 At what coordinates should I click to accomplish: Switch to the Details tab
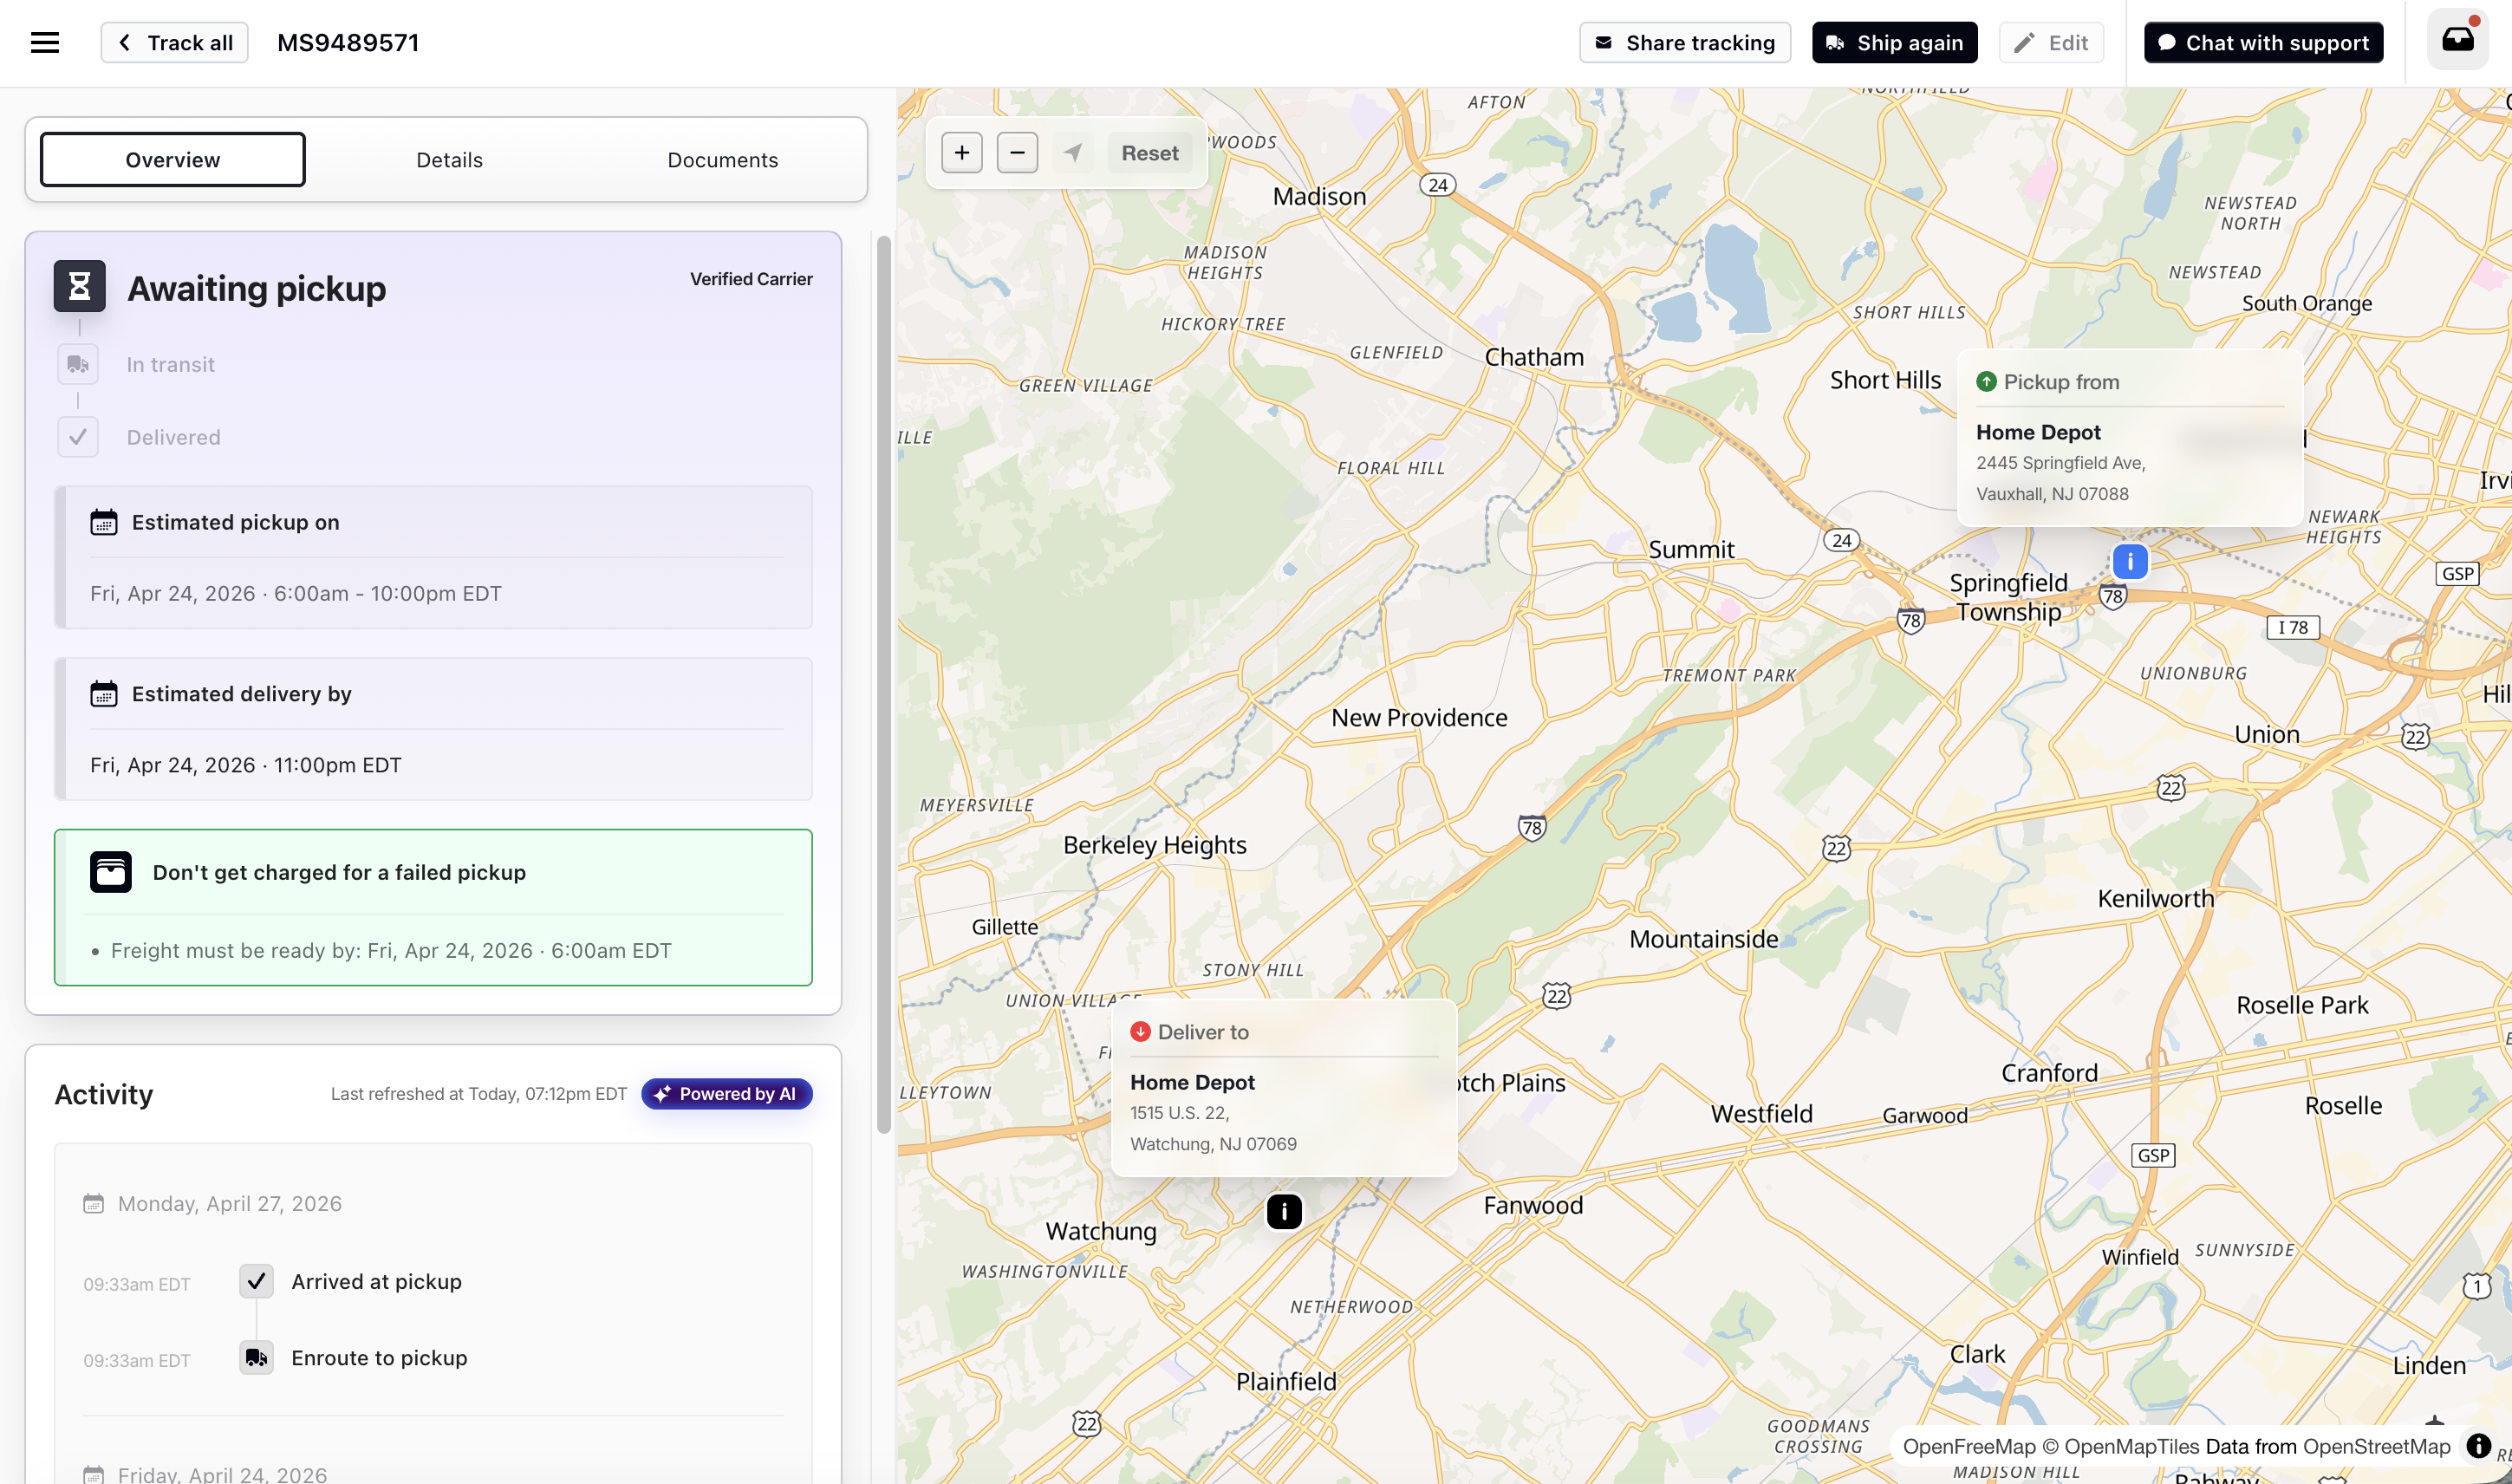pos(449,160)
